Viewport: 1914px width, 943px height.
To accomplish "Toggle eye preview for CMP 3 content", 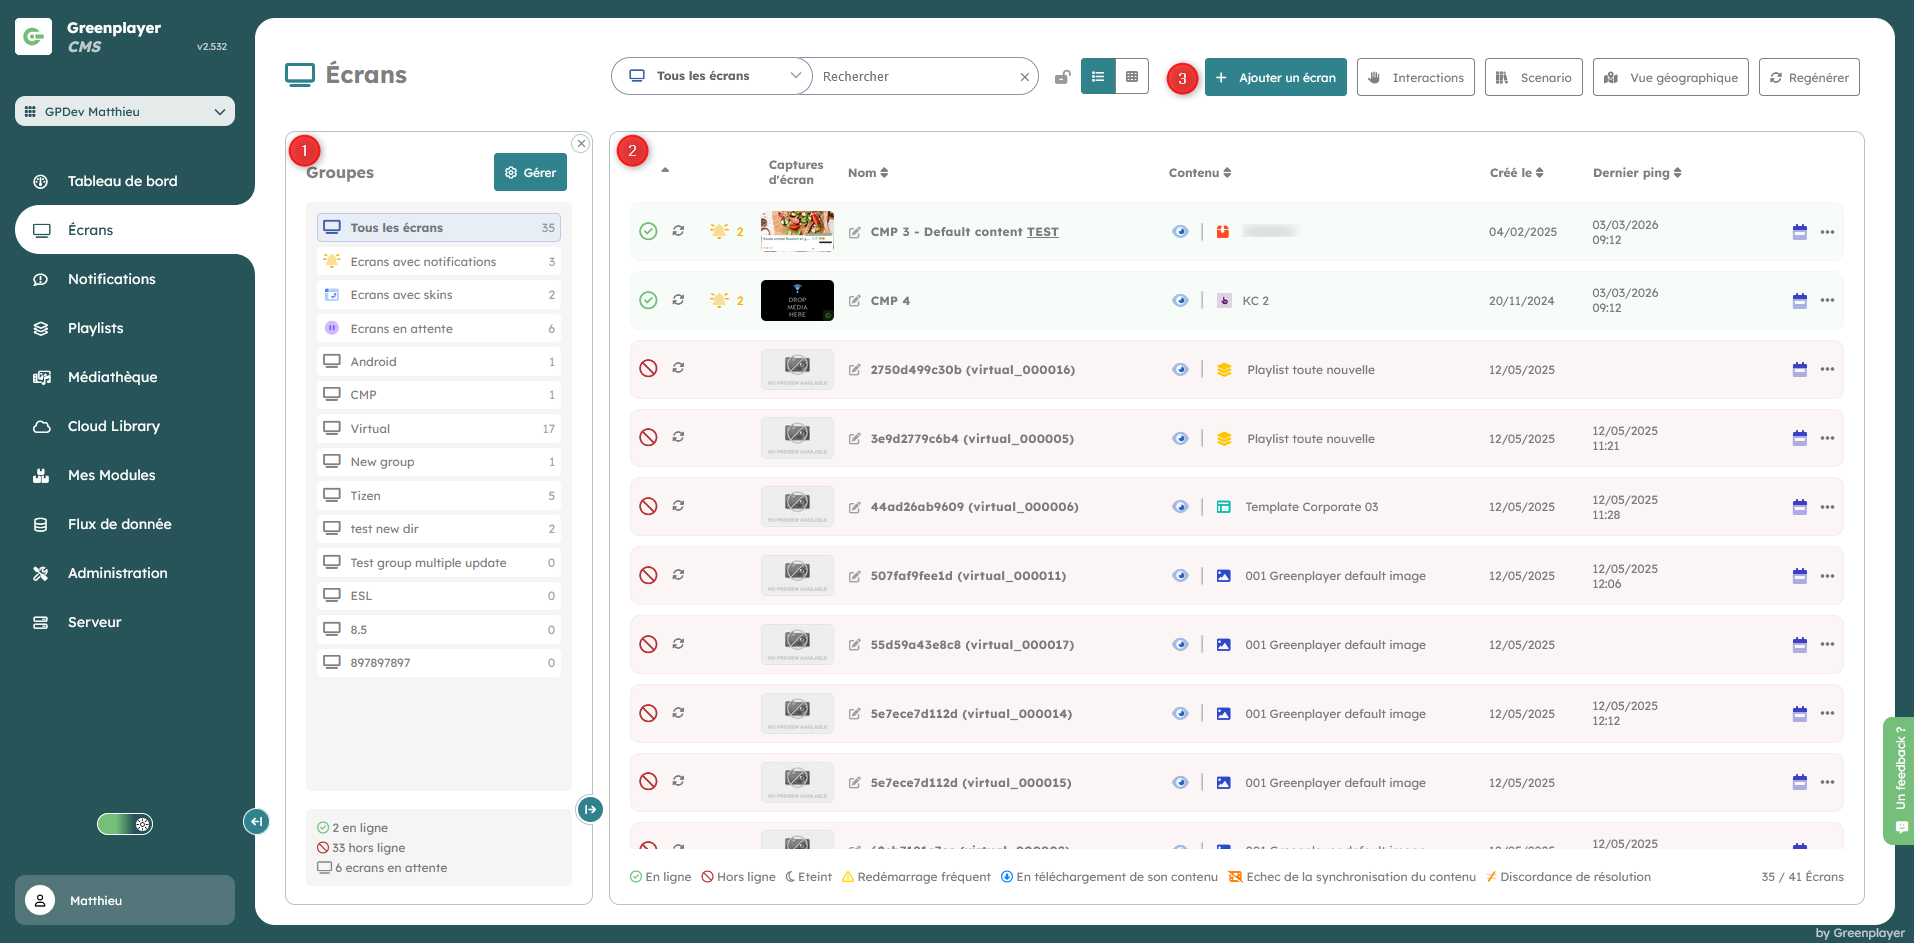I will [1180, 232].
